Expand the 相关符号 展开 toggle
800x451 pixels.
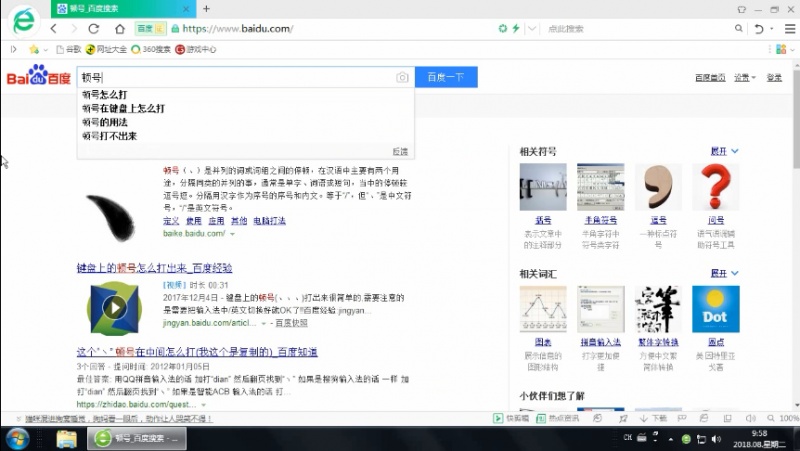(724, 151)
